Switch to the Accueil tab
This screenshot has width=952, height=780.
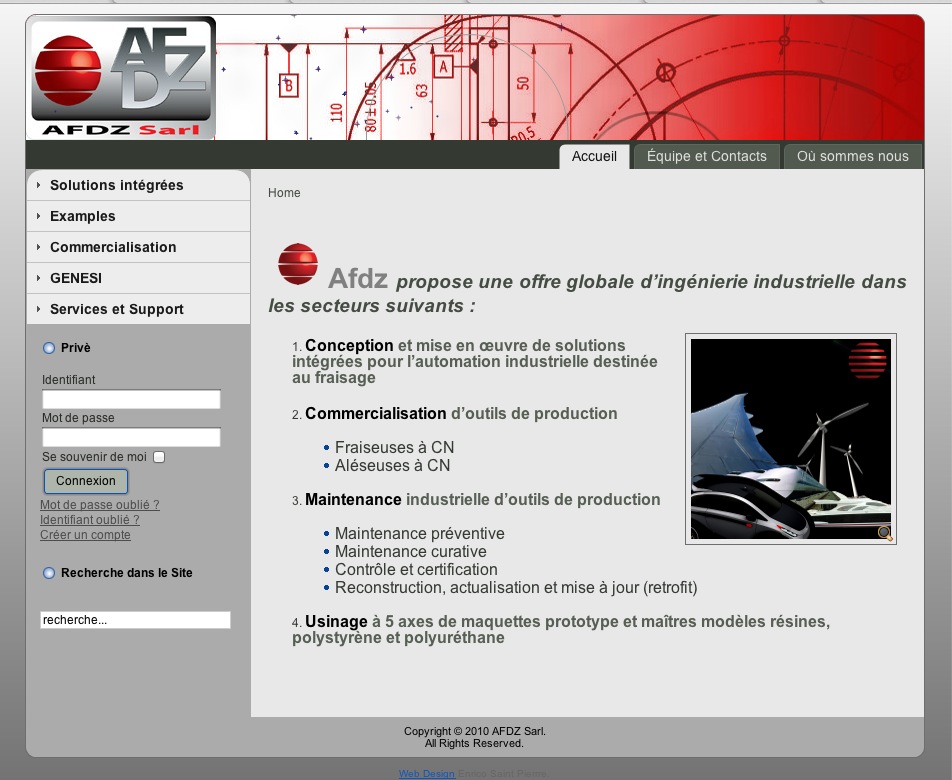[594, 156]
